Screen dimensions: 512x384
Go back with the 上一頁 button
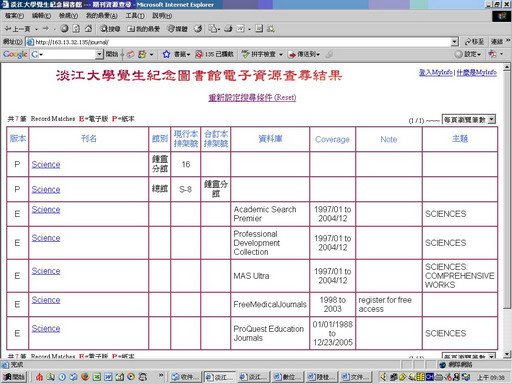[17, 29]
